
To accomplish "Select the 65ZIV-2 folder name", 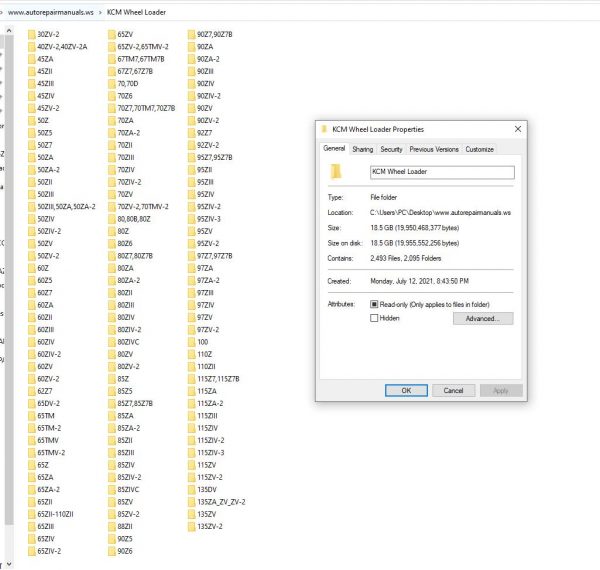I will tap(49, 551).
